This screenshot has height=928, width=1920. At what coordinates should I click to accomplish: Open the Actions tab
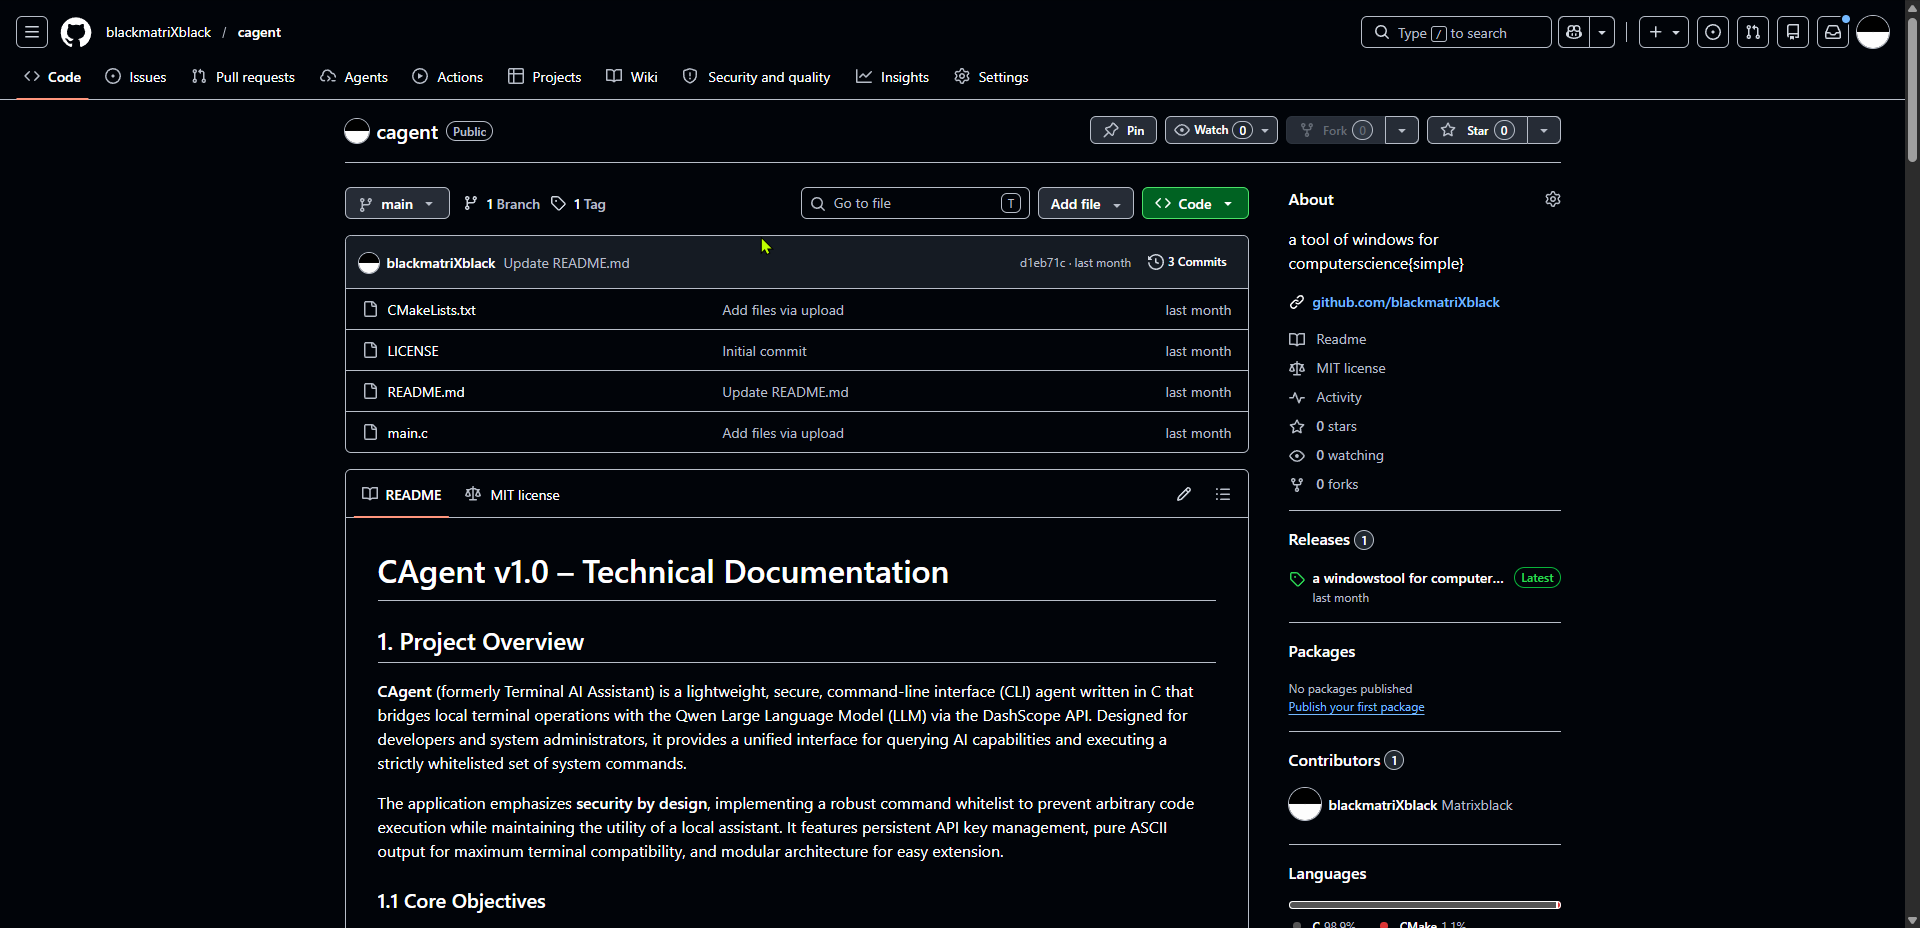(448, 77)
